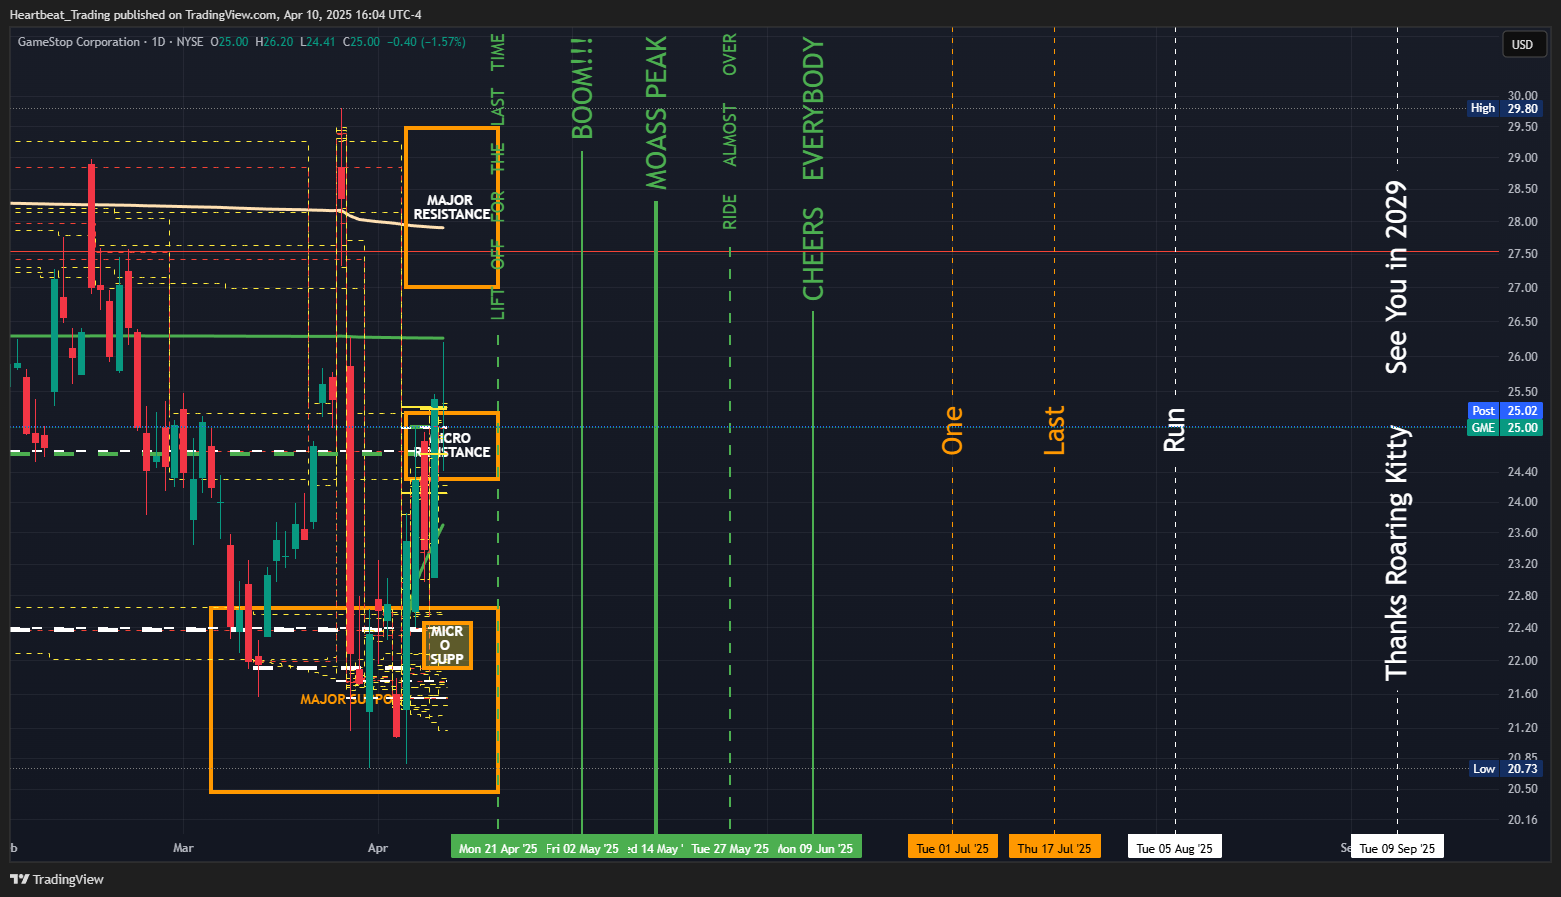Click the Low 20.73 price label
This screenshot has height=897, width=1561.
coord(1505,768)
